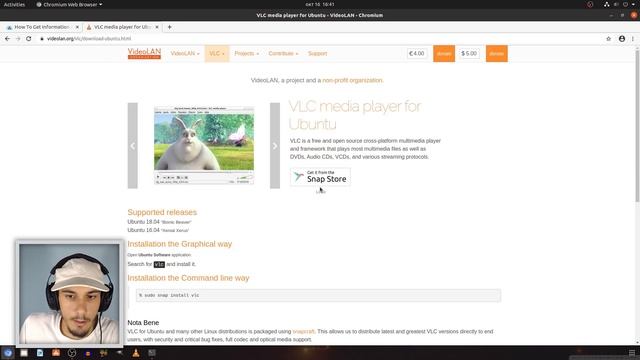Click the white files icon in the taskbar

[24, 353]
